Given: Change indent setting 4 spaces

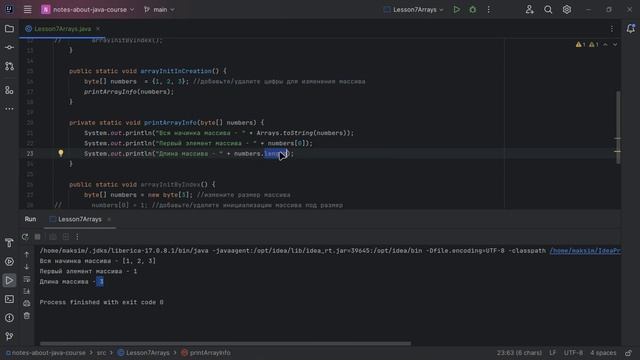Looking at the screenshot, I should (x=603, y=353).
